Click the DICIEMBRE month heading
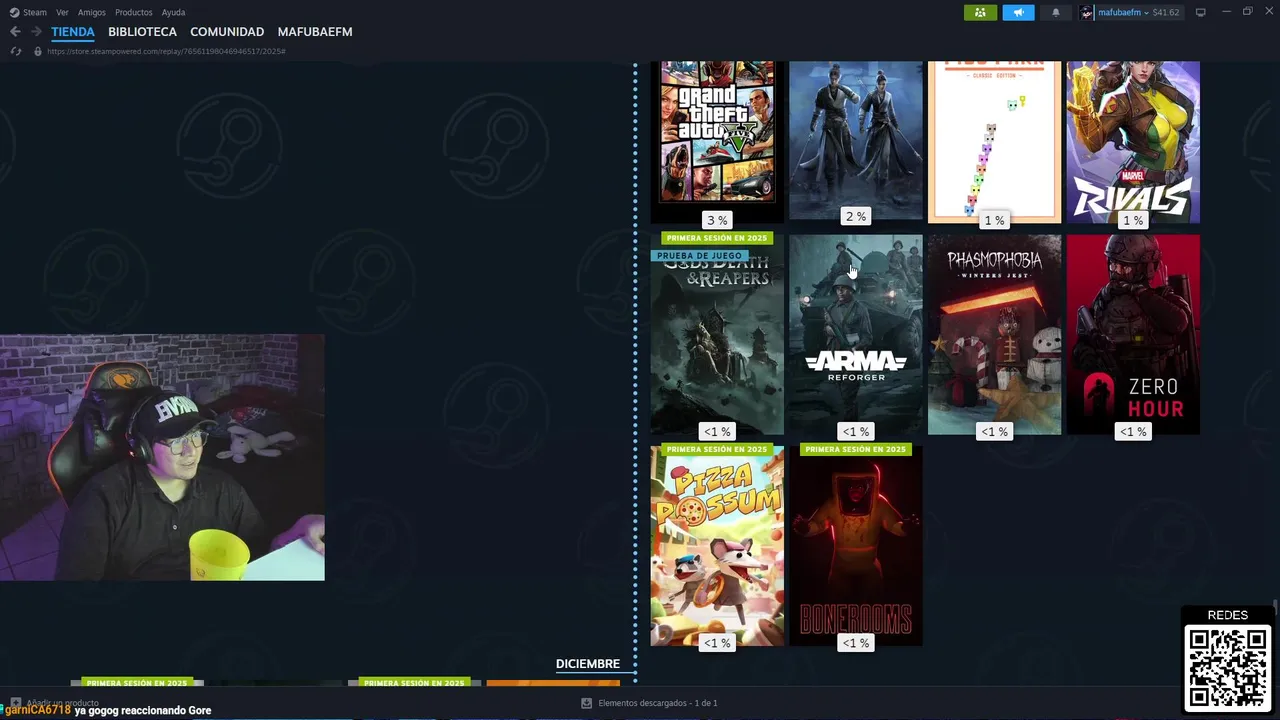The image size is (1280, 720). tap(588, 664)
